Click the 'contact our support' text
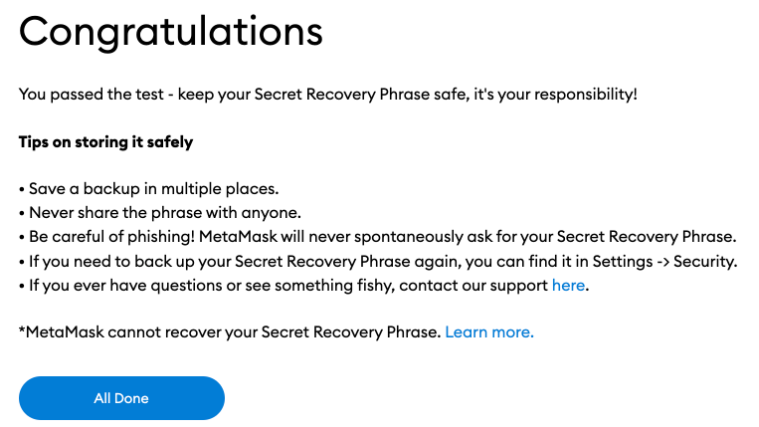 click(480, 286)
